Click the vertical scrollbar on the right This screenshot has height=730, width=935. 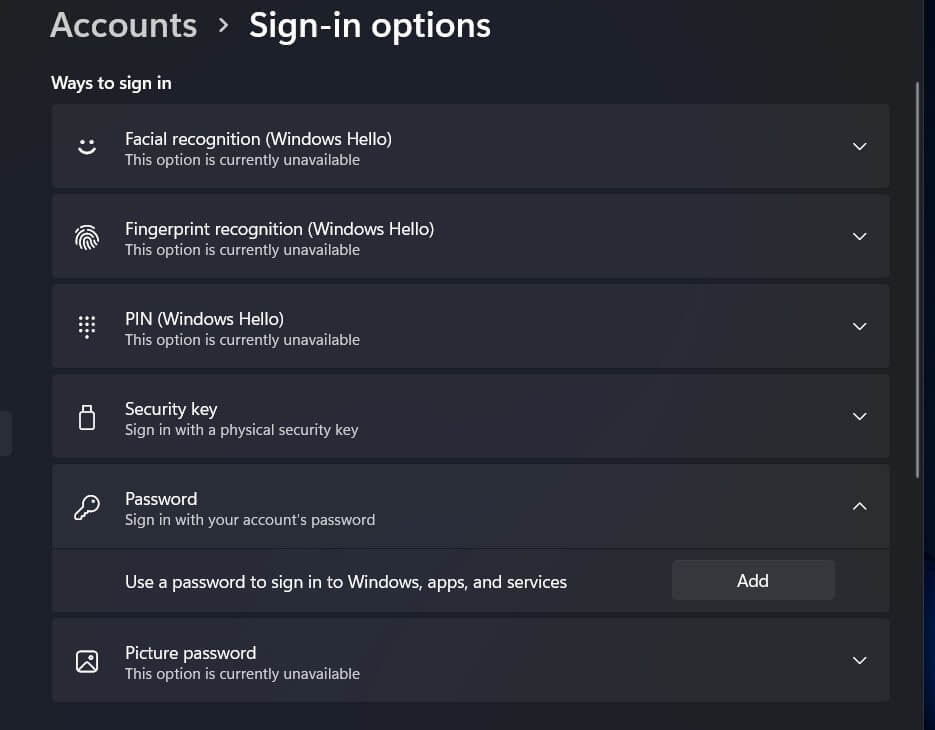(x=917, y=279)
